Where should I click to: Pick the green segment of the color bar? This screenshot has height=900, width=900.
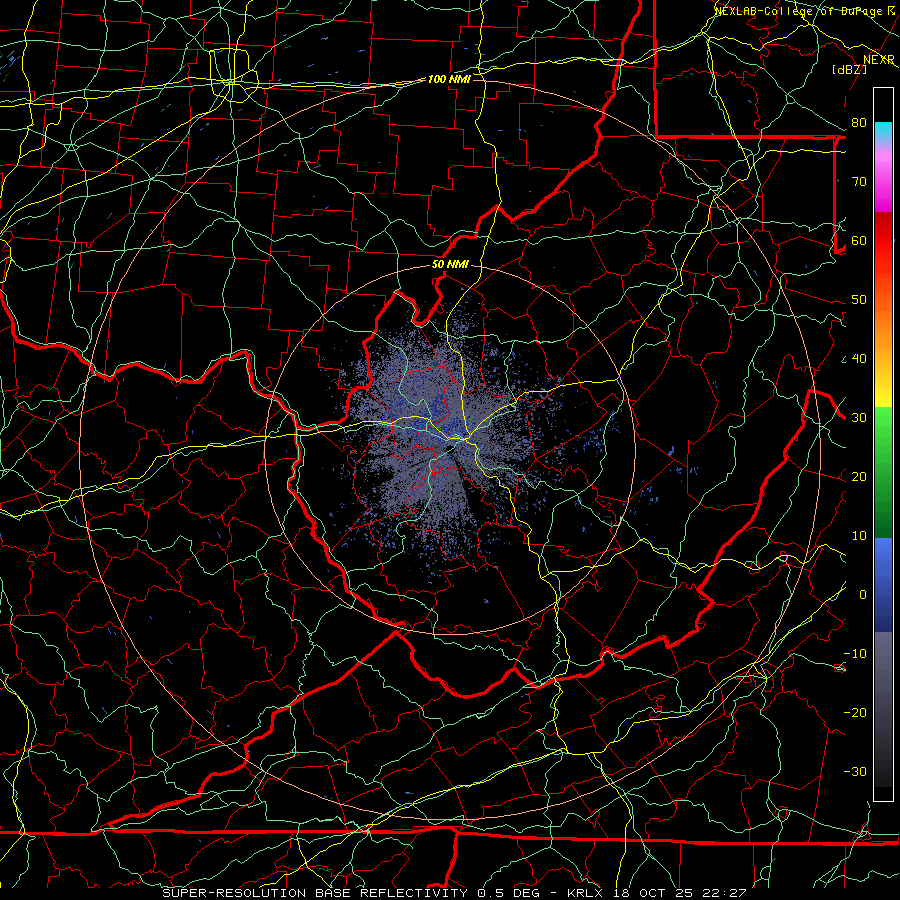pos(883,472)
